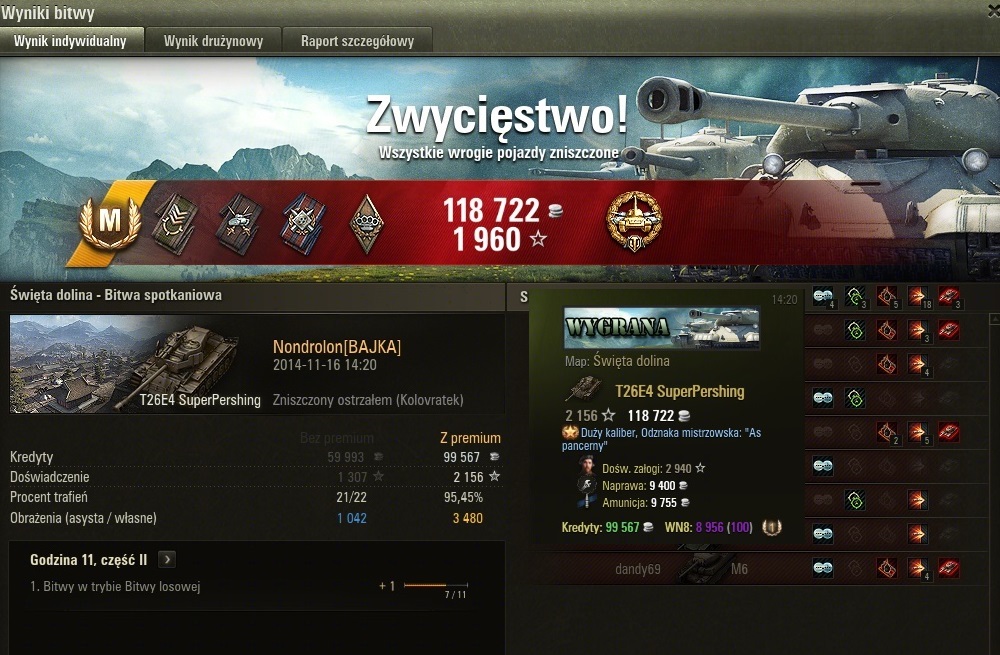The width and height of the screenshot is (1000, 655).
Task: Switch to the Wynik drużynowy tab
Action: [x=213, y=41]
